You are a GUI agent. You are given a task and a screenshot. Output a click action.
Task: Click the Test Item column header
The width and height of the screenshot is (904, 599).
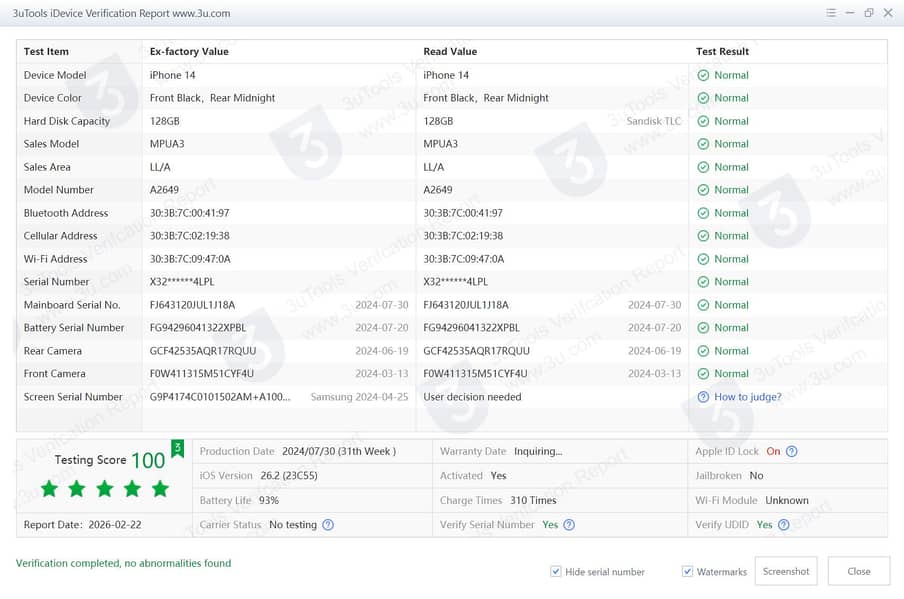tap(46, 51)
